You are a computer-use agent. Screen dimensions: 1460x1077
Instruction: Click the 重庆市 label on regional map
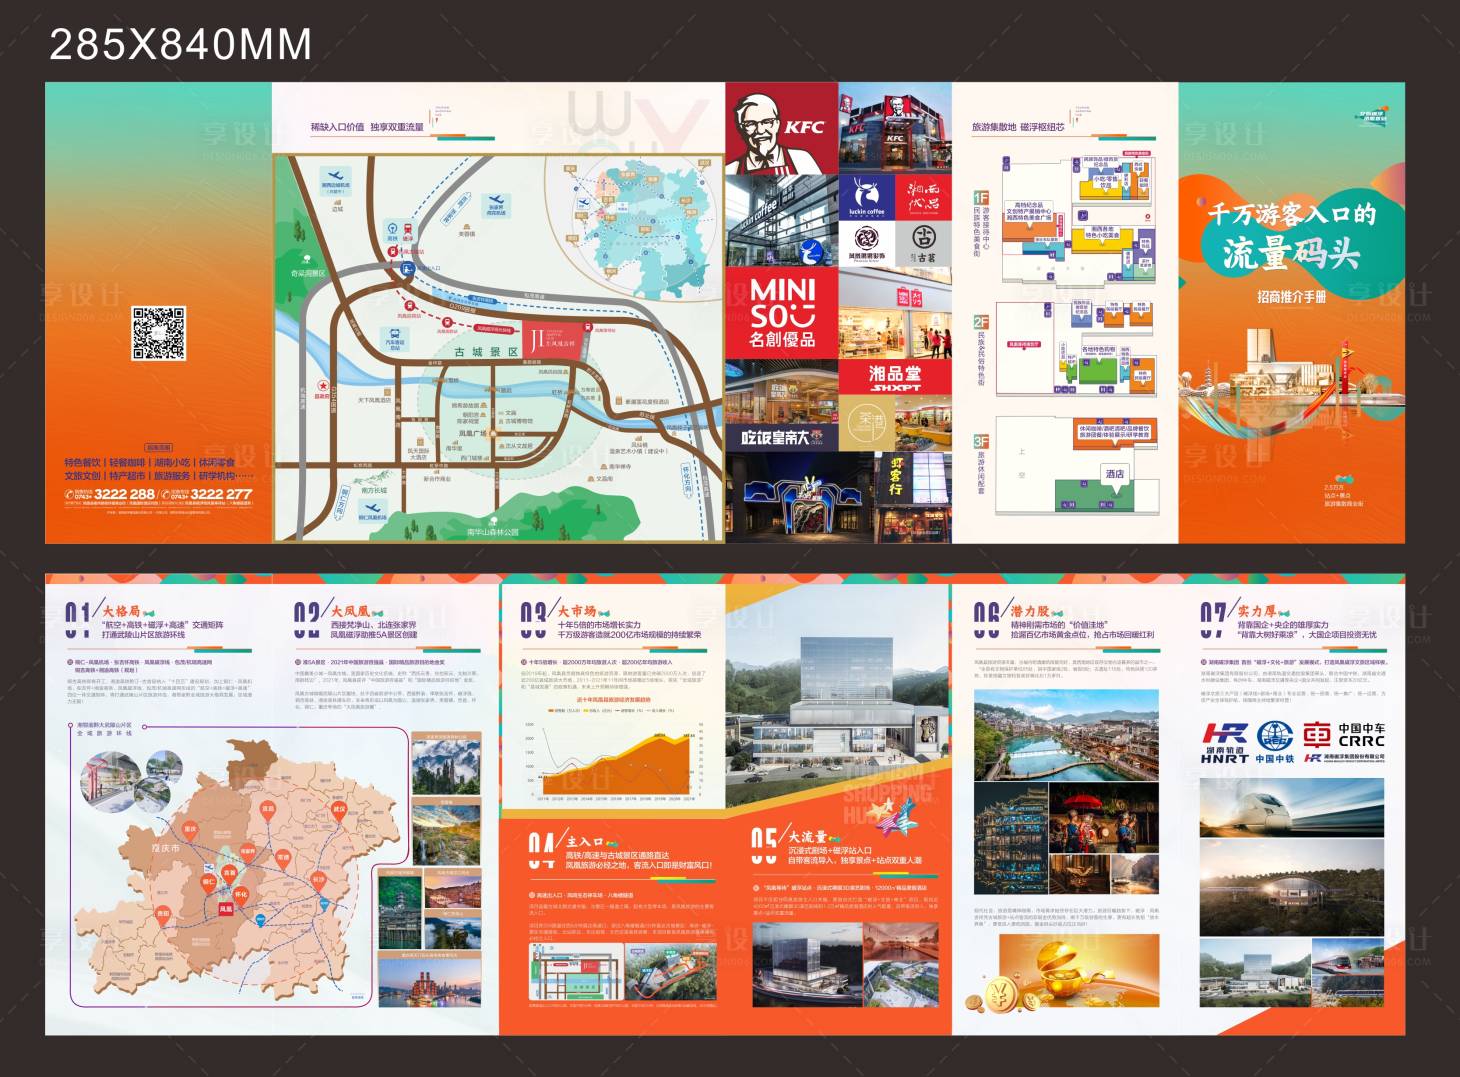click(x=165, y=848)
